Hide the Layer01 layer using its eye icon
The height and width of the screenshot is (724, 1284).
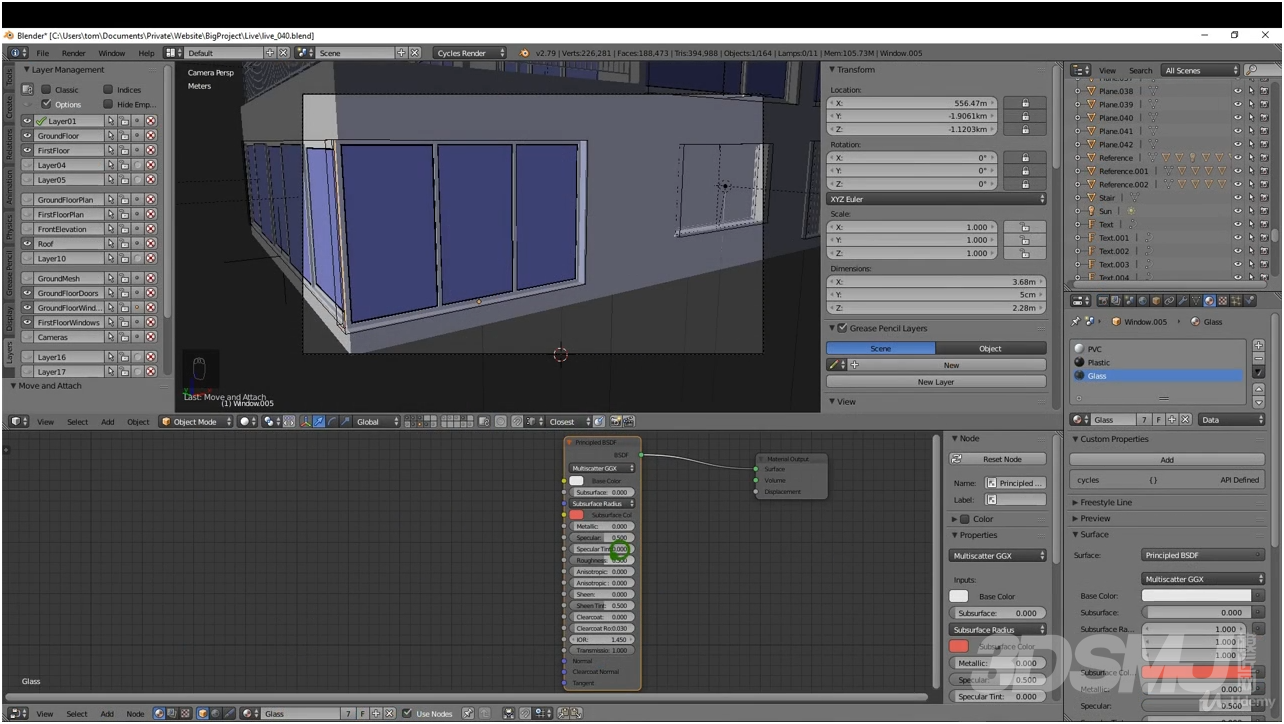coord(27,121)
